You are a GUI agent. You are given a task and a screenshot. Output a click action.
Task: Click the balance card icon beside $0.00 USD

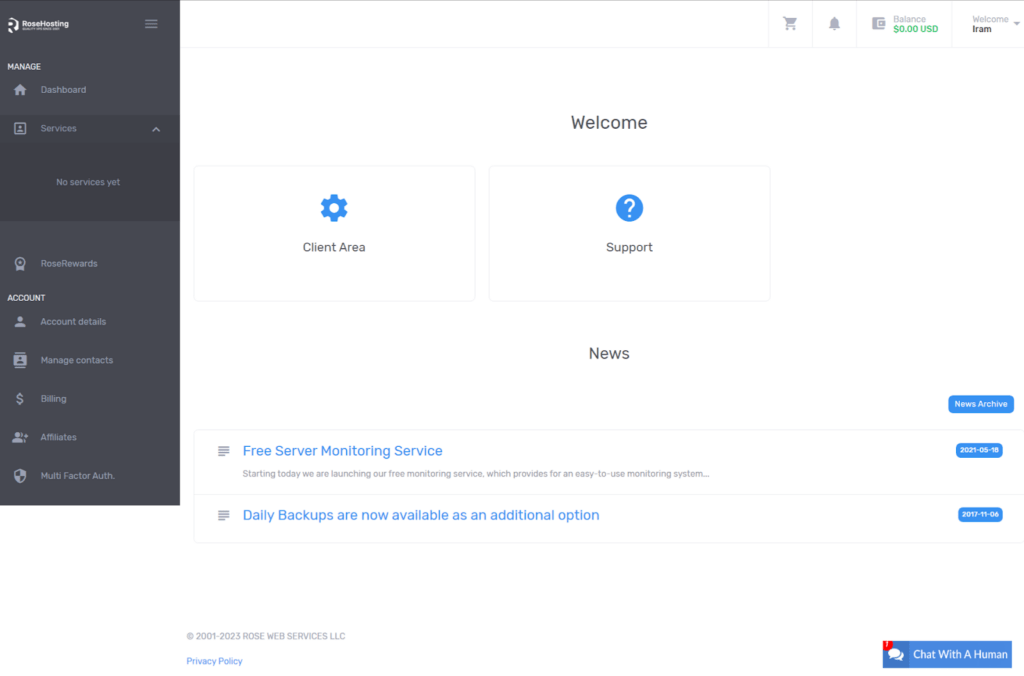coord(880,23)
